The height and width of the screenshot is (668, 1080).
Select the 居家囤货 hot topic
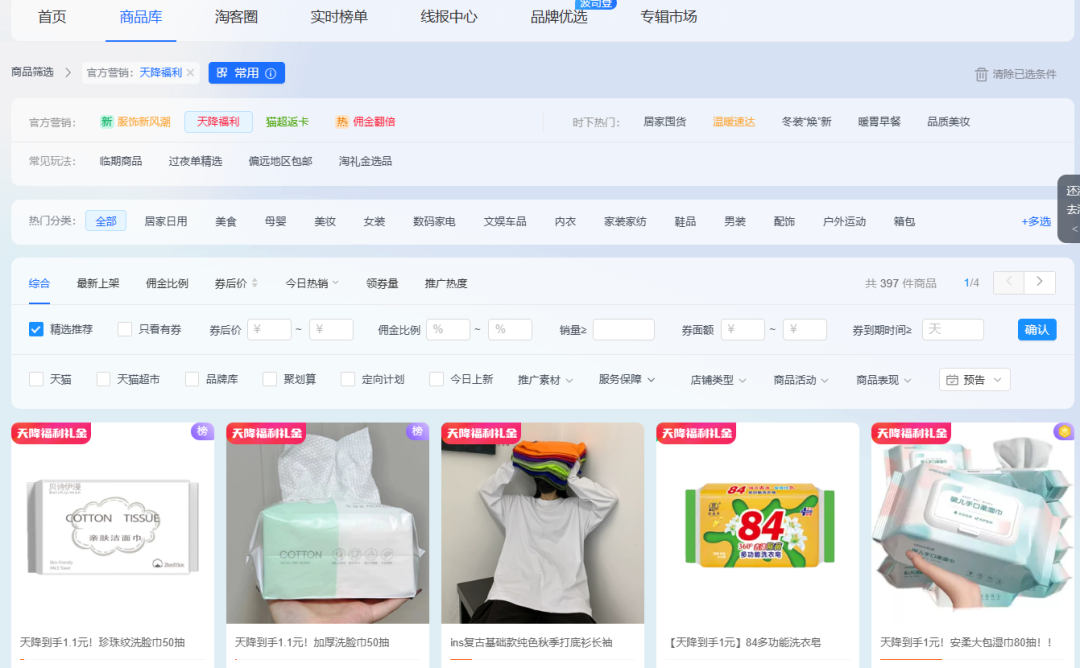[665, 122]
